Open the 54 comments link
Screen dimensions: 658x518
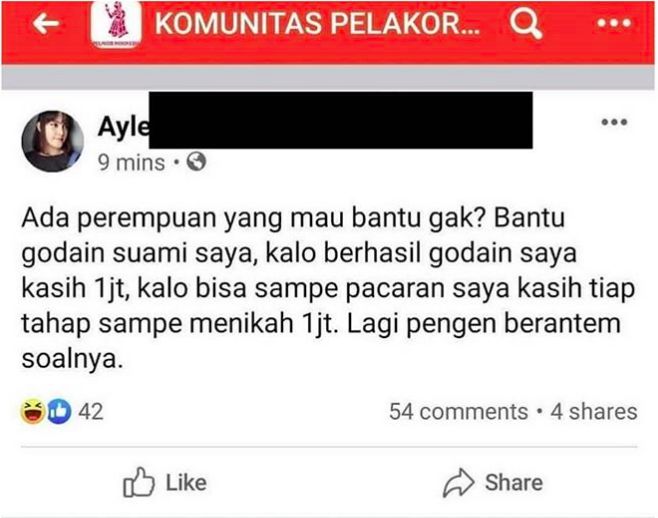point(458,412)
